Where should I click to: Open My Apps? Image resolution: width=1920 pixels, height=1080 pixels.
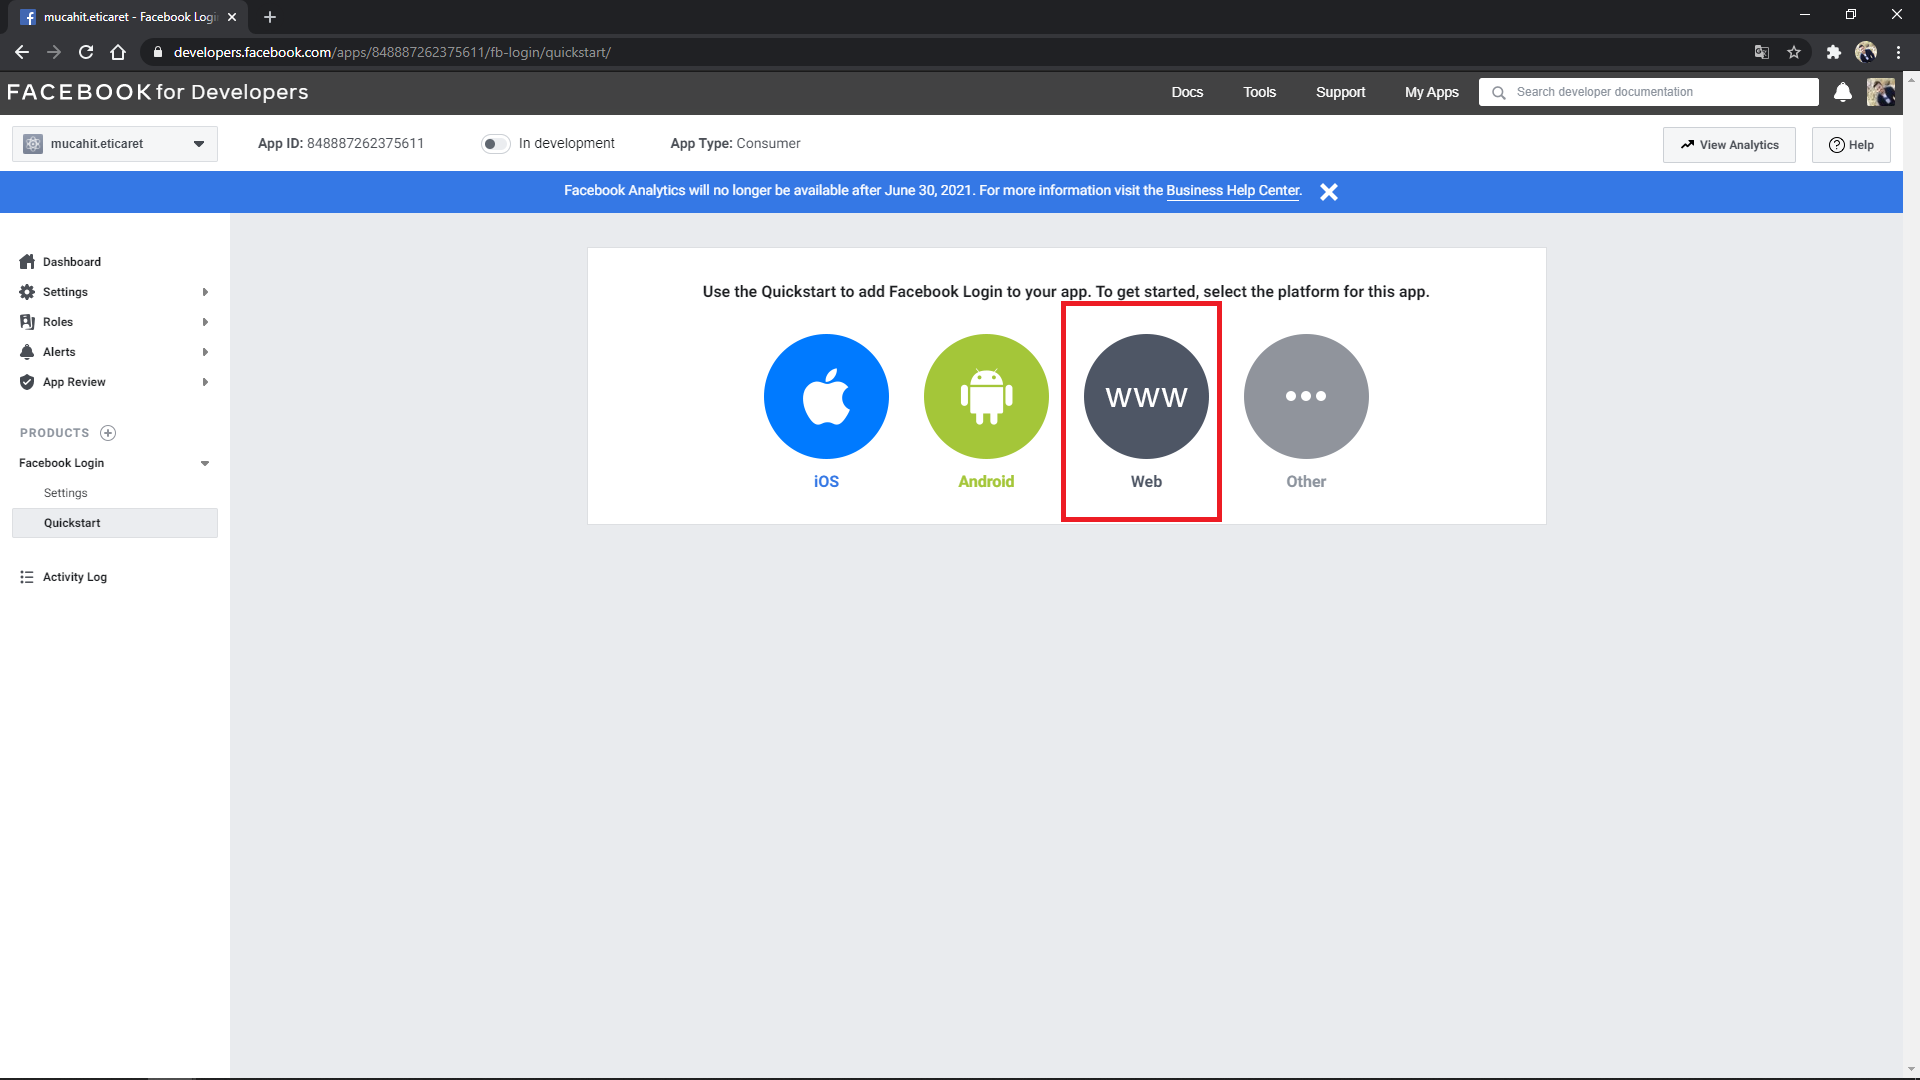point(1431,92)
